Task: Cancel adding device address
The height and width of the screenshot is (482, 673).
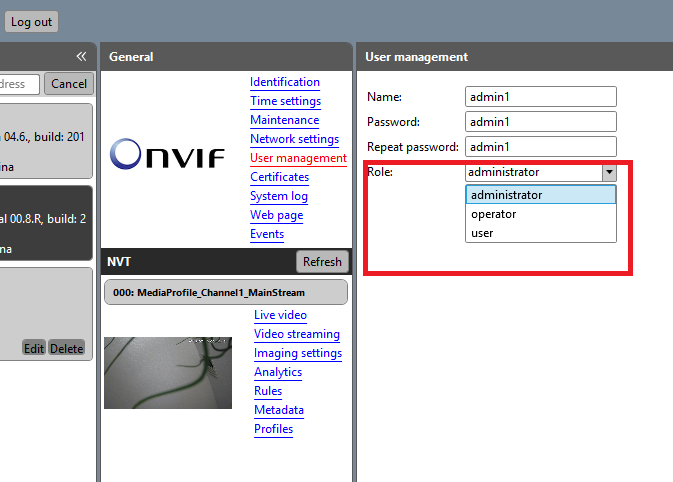Action: [69, 84]
